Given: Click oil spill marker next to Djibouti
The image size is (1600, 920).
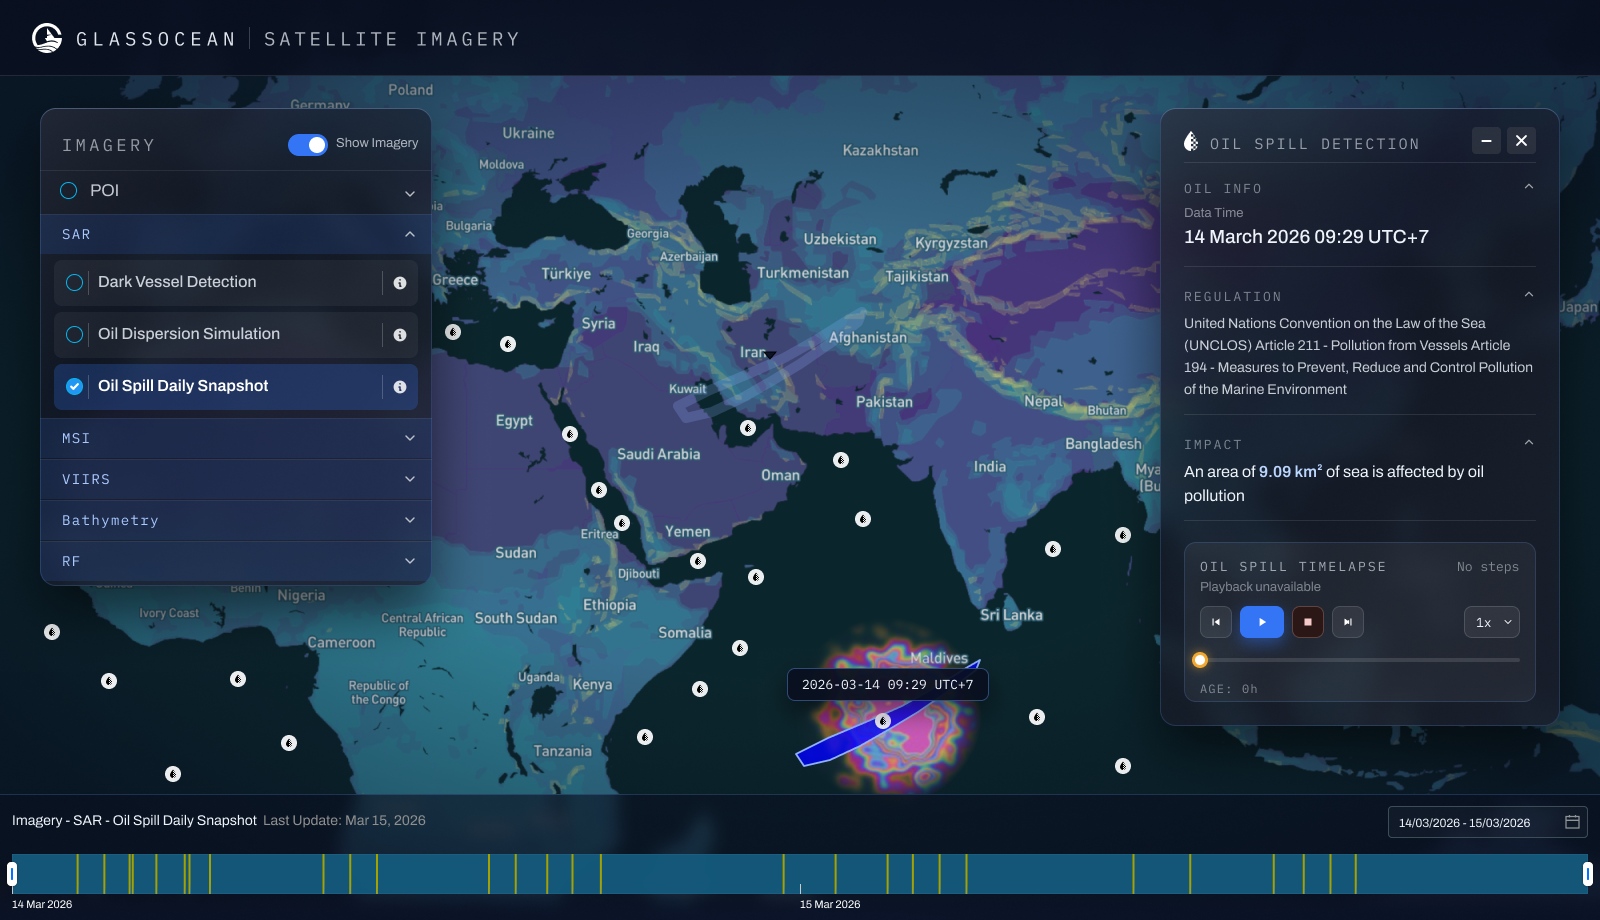Looking at the screenshot, I should [698, 561].
